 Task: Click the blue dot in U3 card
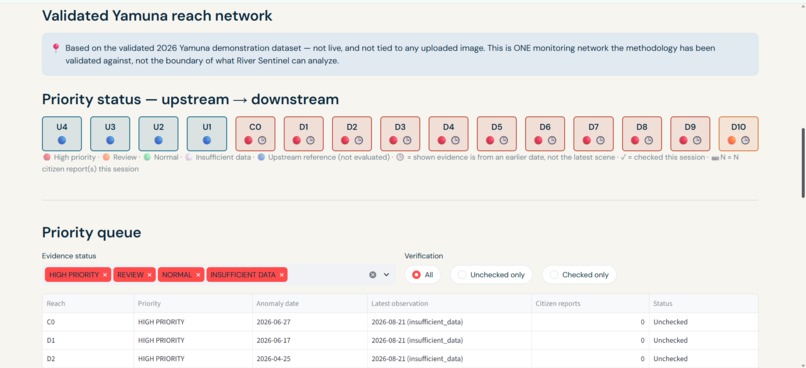pyautogui.click(x=110, y=140)
